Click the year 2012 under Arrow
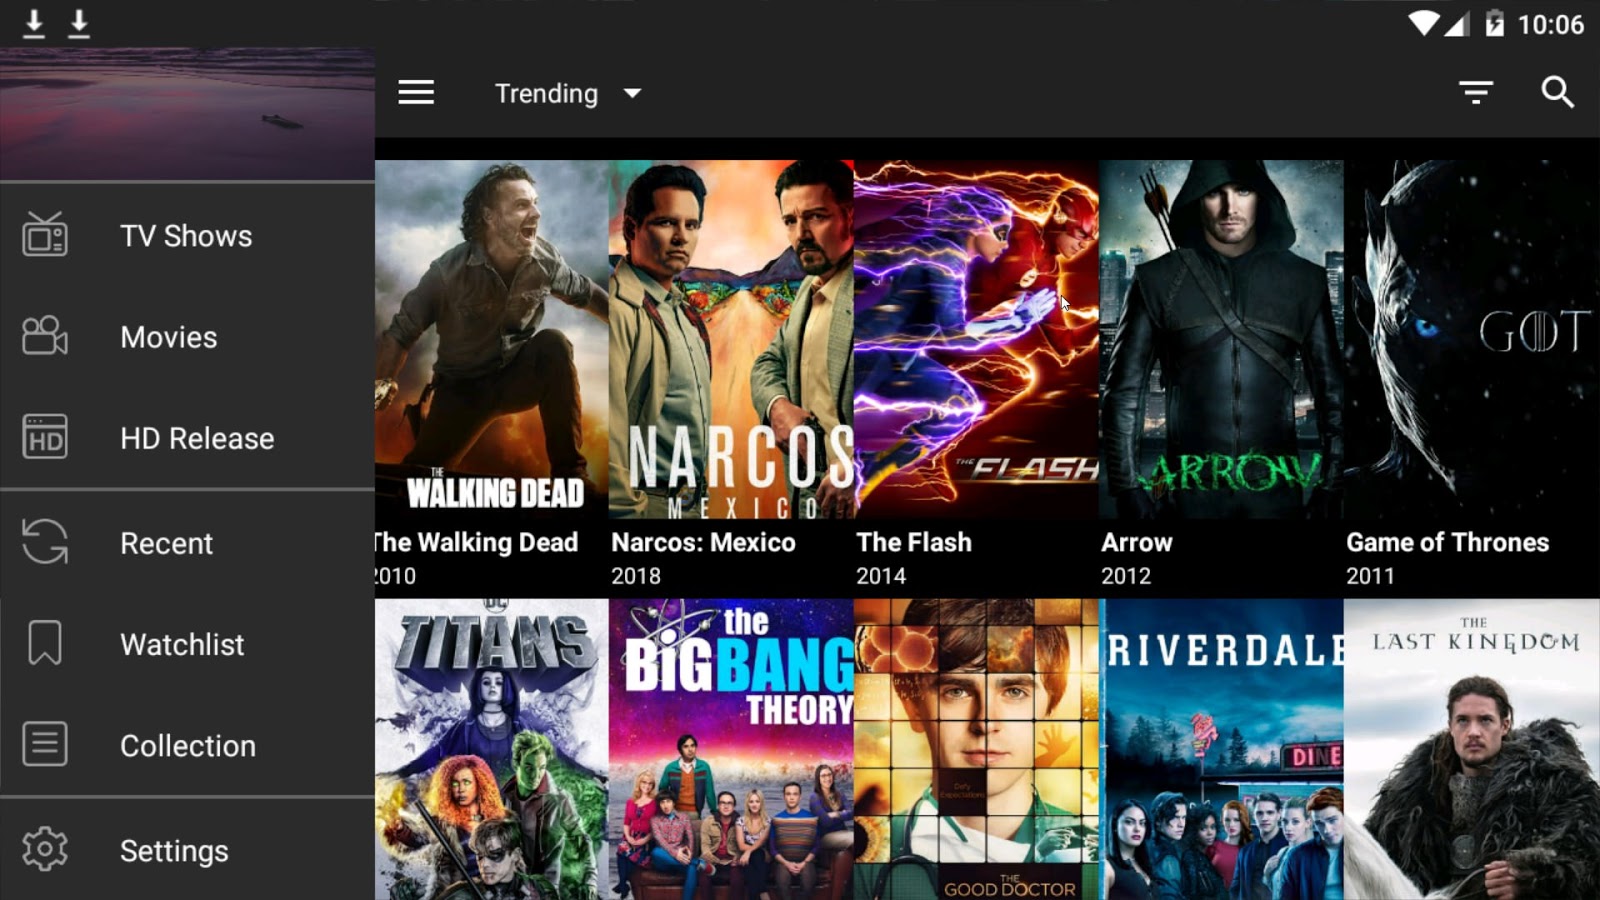This screenshot has height=900, width=1600. pyautogui.click(x=1126, y=576)
